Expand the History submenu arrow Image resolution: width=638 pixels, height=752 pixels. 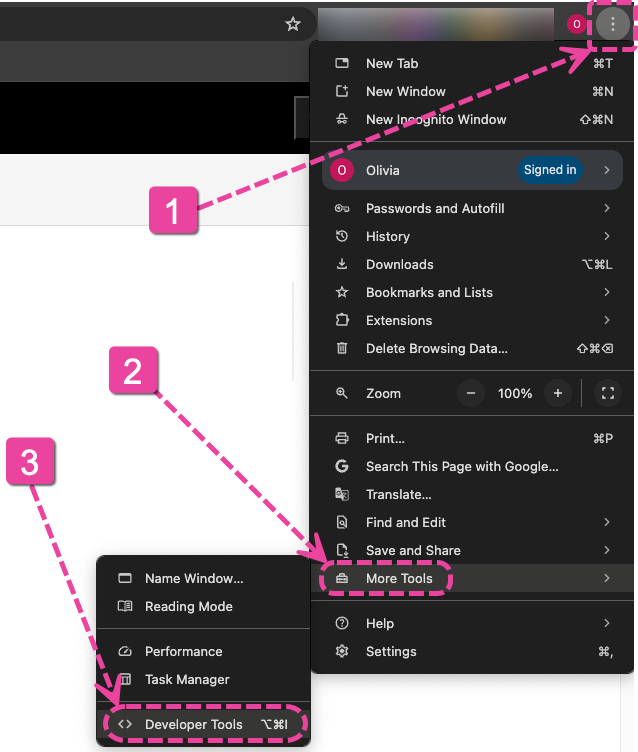tap(607, 236)
